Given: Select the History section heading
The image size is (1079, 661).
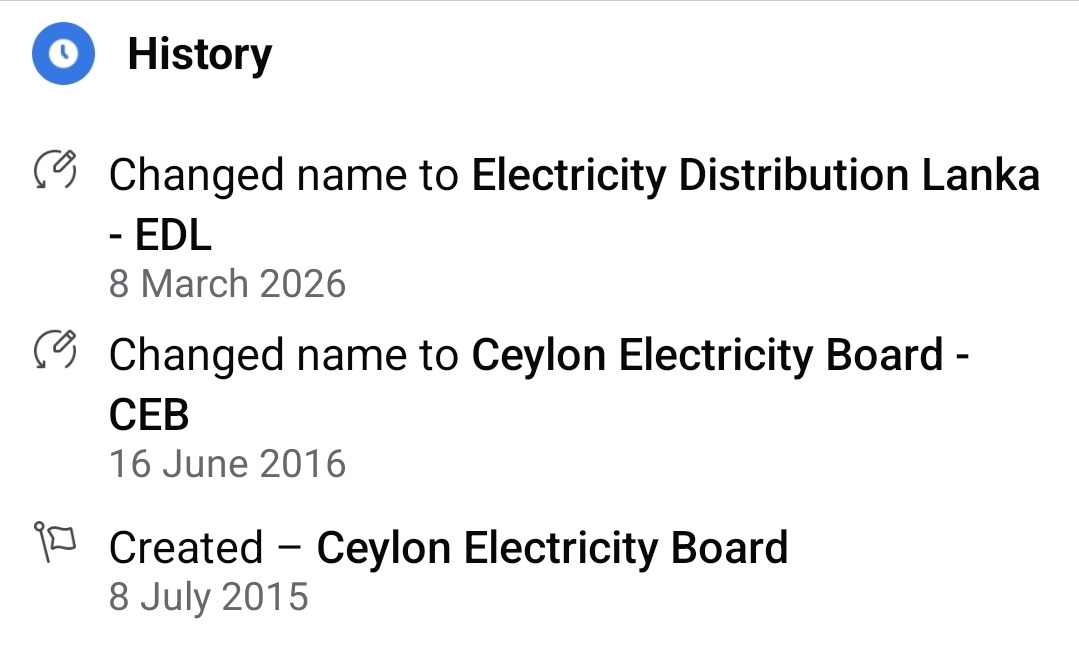Looking at the screenshot, I should [x=199, y=54].
